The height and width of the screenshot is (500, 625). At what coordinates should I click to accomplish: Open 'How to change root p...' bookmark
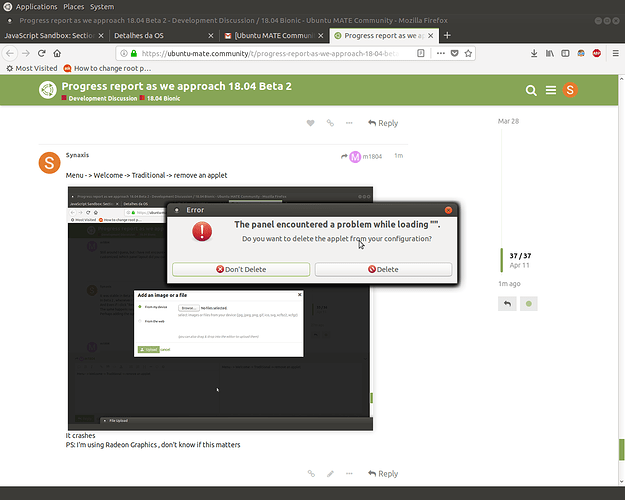pyautogui.click(x=107, y=68)
